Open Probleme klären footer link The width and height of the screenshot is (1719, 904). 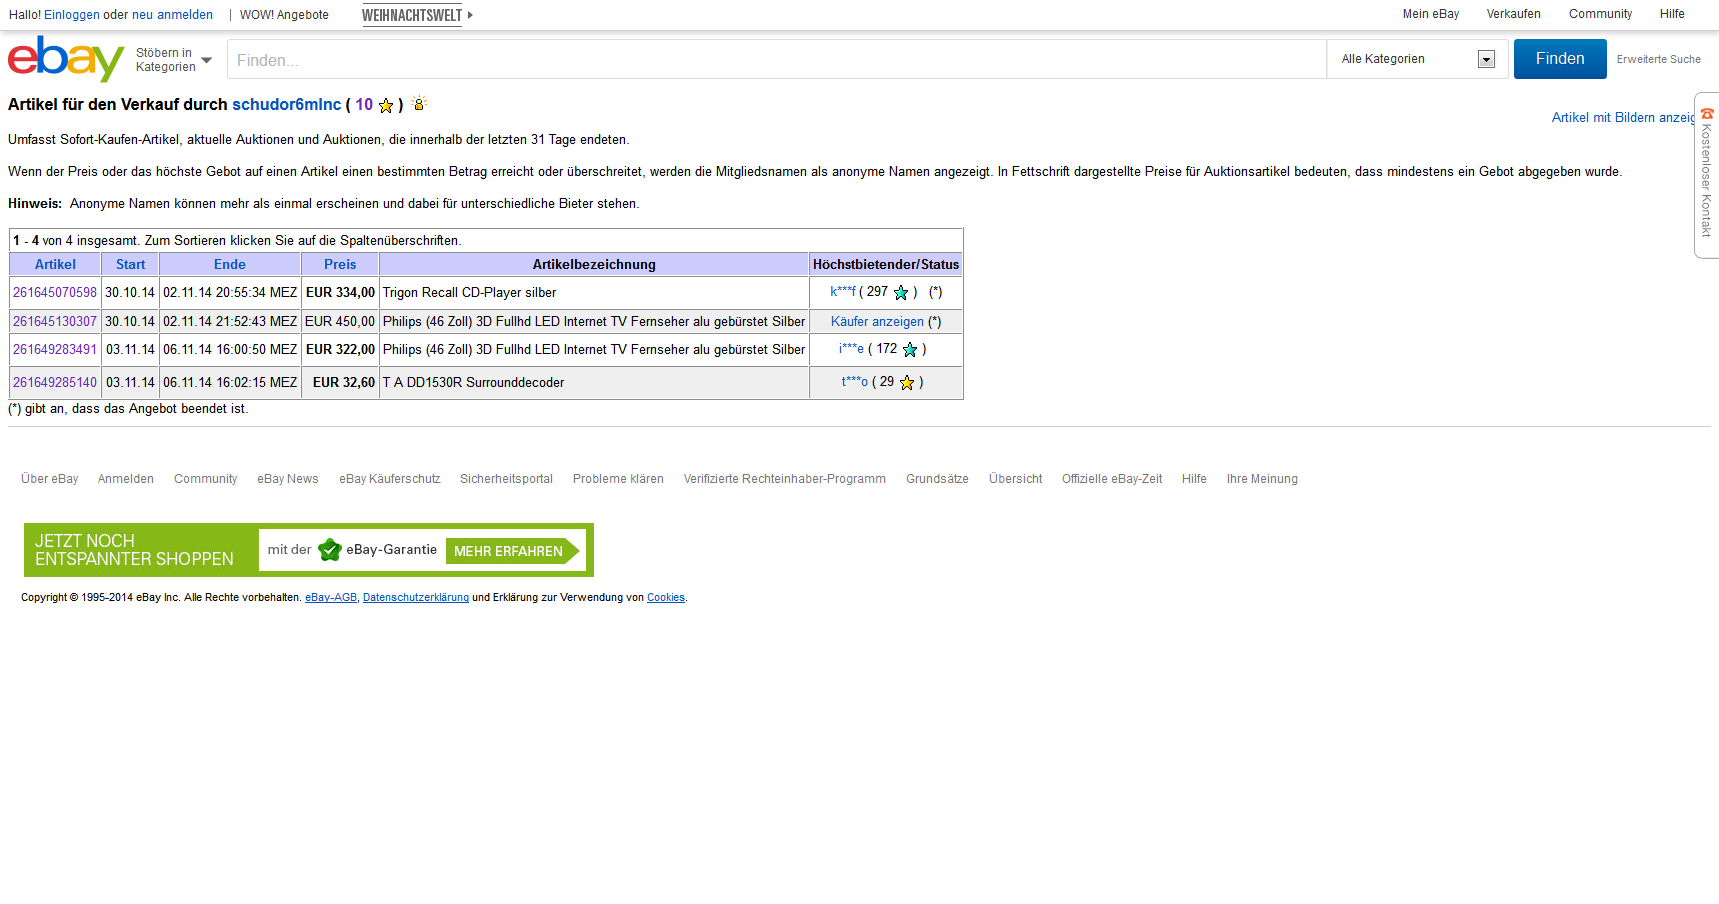618,479
